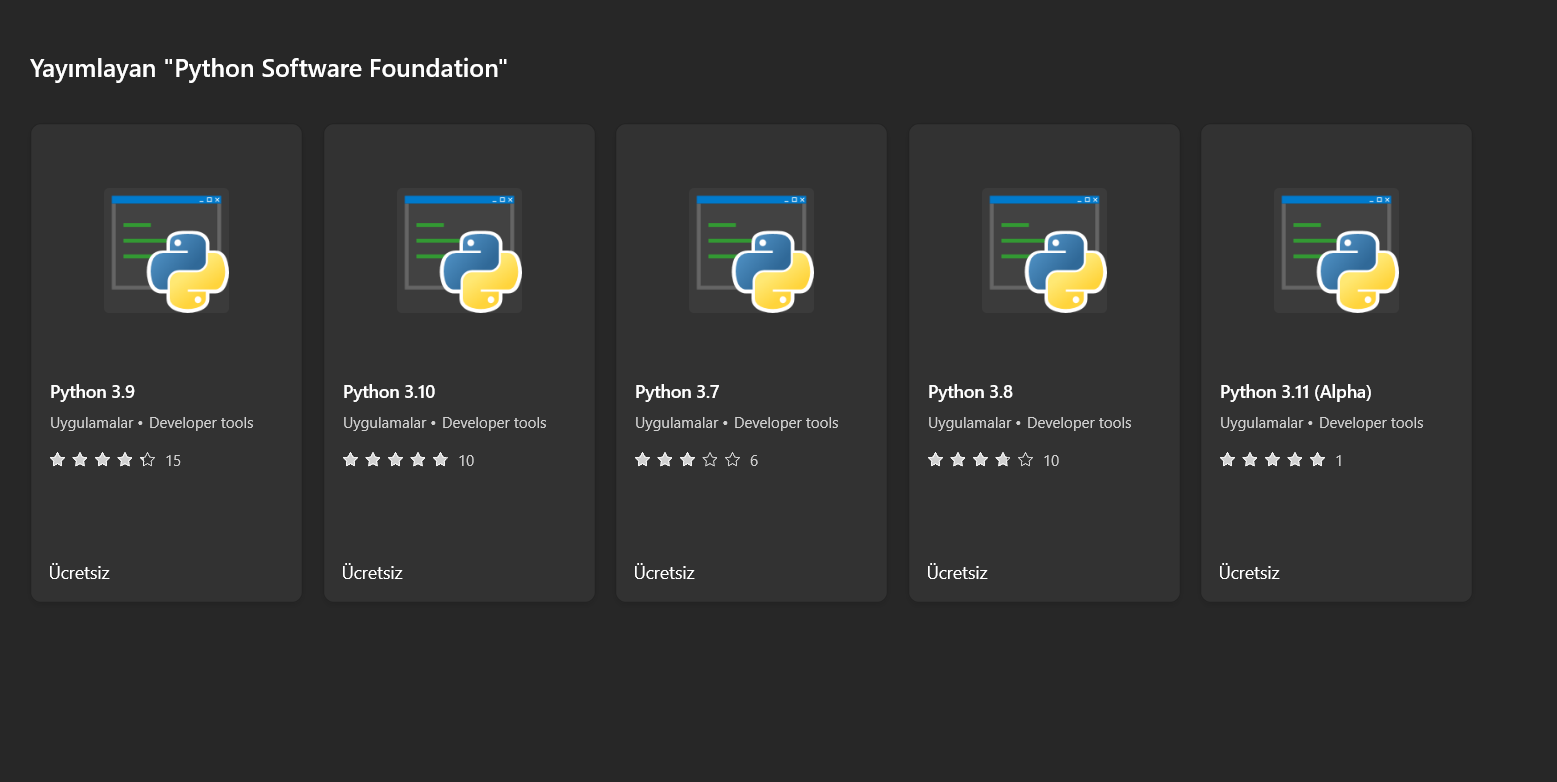Click Ücretsiz on the Python 3.11 (Alpha) card
The width and height of the screenshot is (1557, 782).
point(1249,573)
